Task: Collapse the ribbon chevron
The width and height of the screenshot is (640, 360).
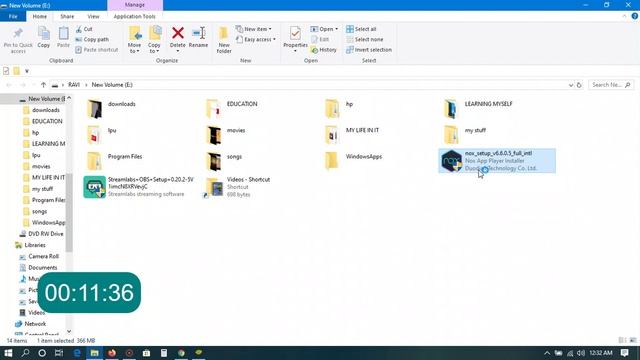Action: point(624,16)
